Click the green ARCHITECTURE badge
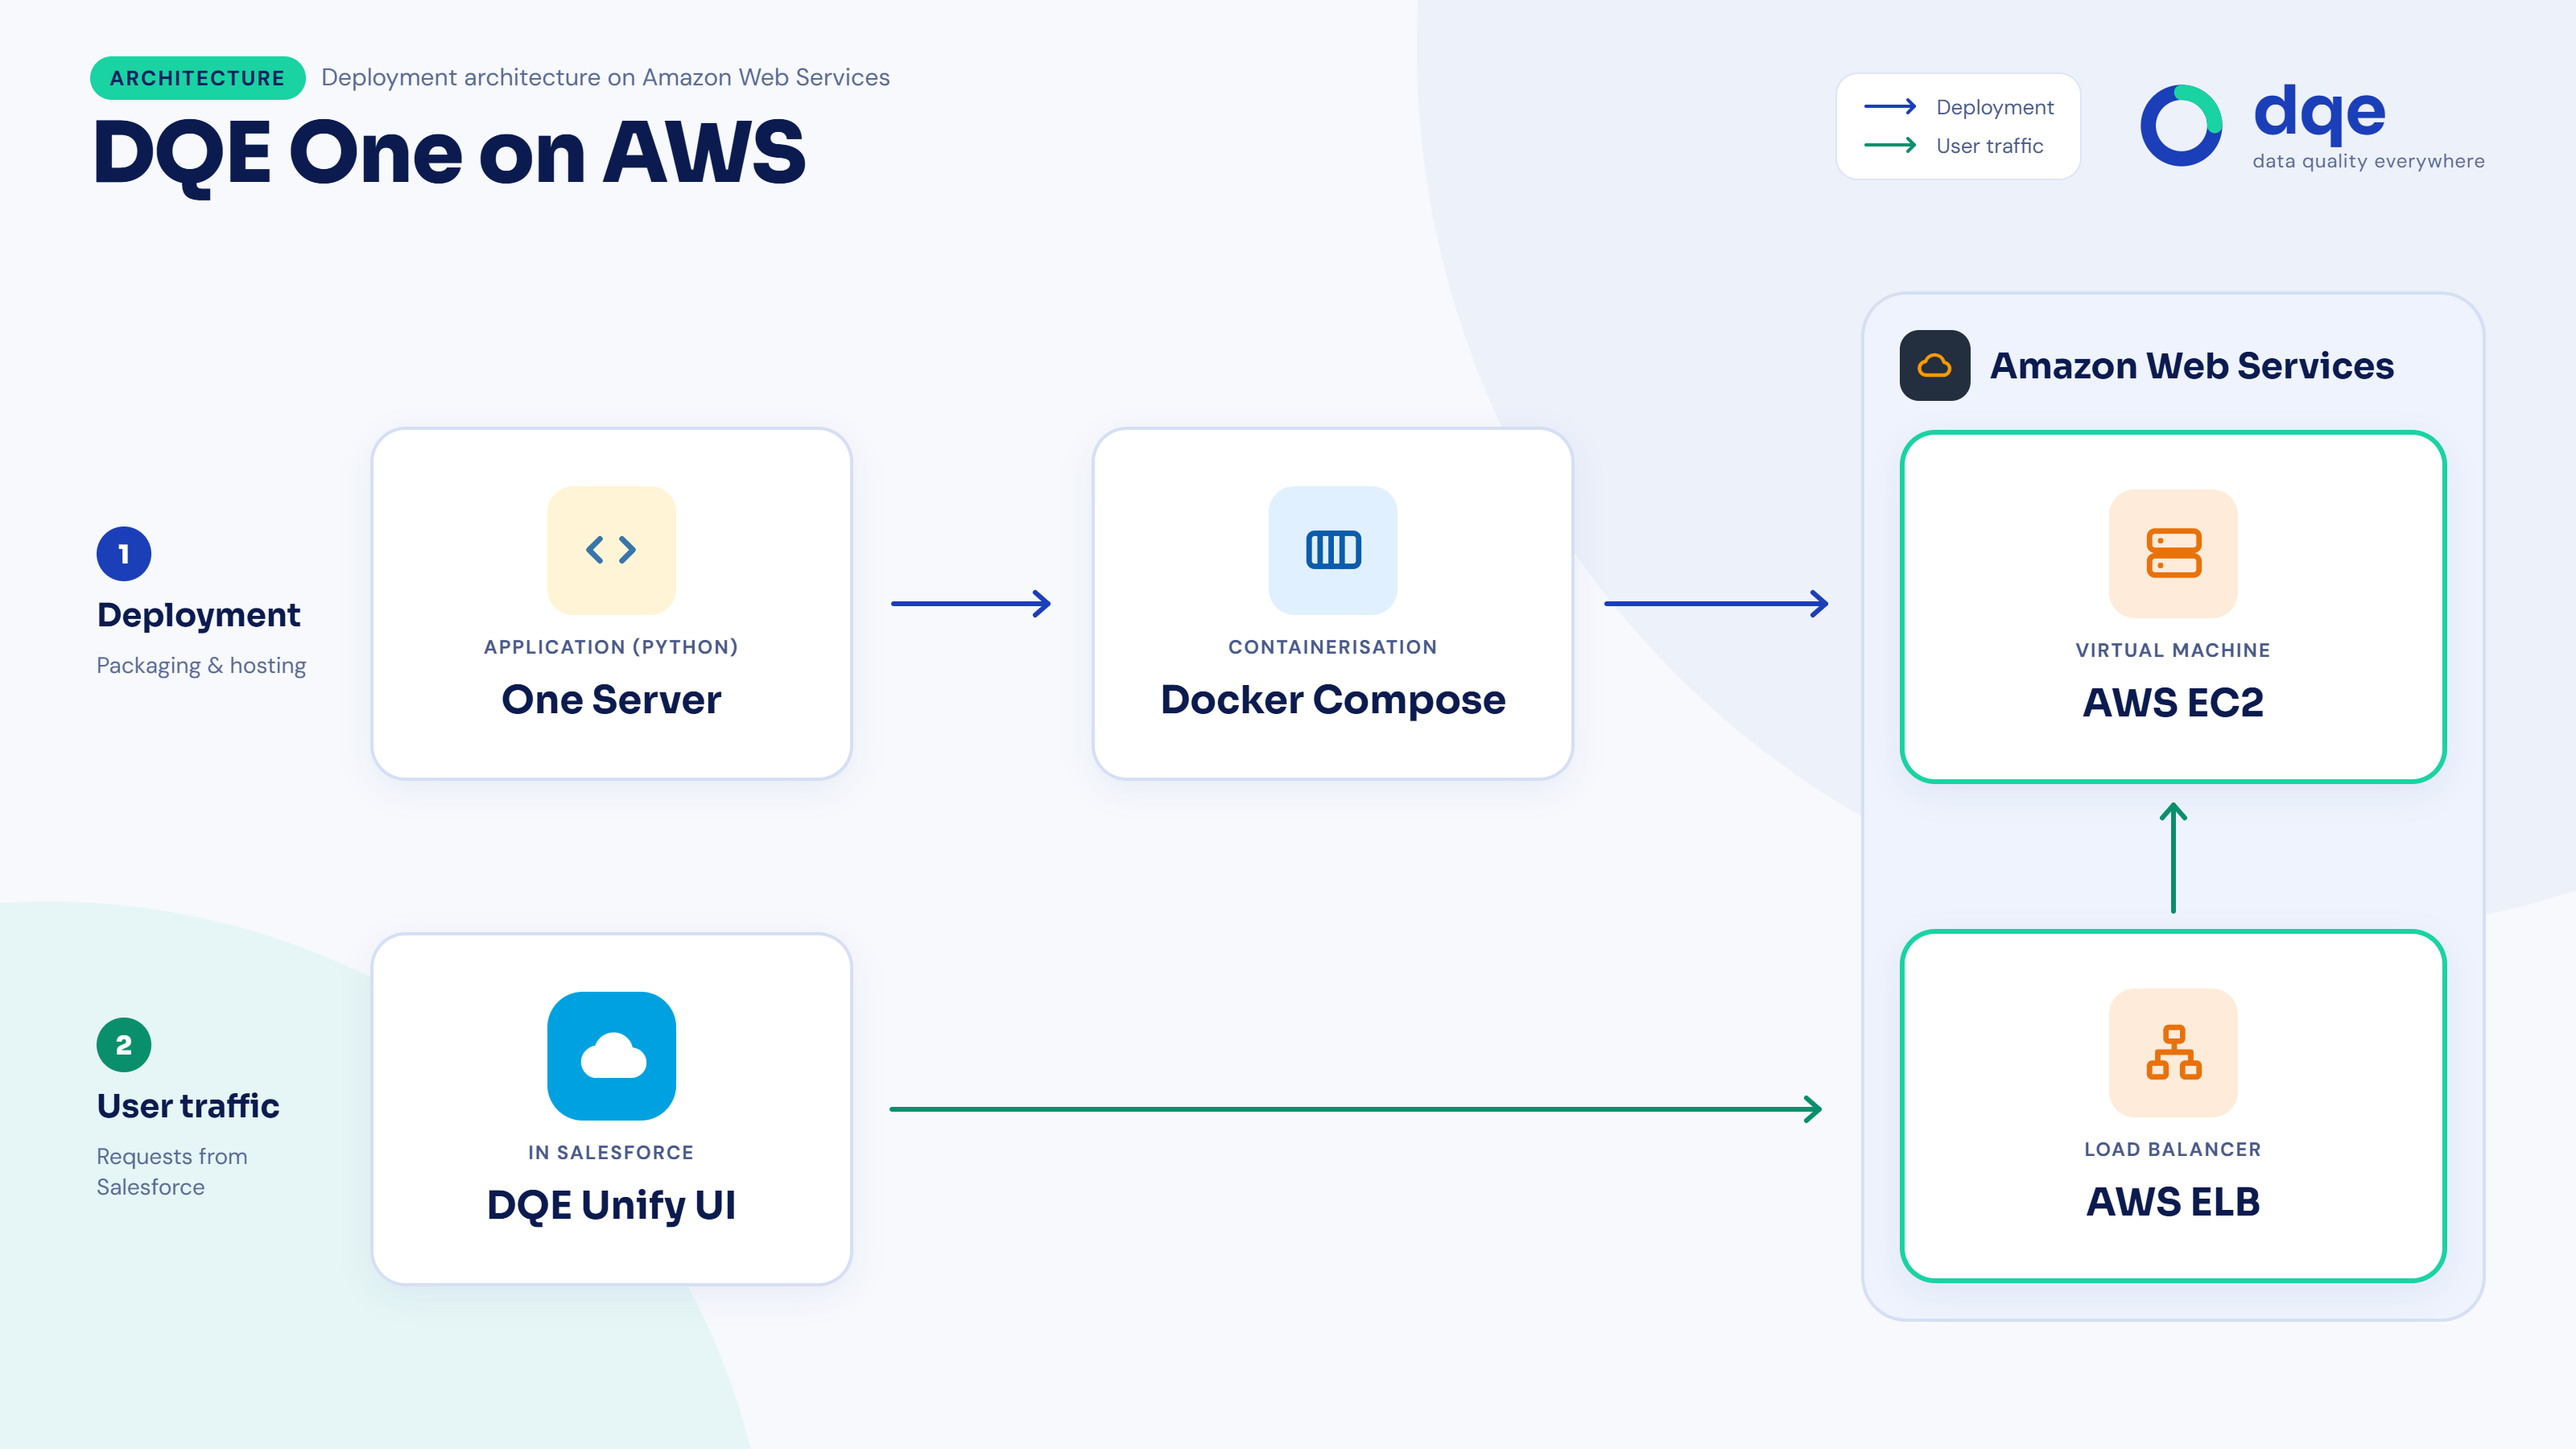Screen dimensions: 2576x1449 tap(198, 78)
